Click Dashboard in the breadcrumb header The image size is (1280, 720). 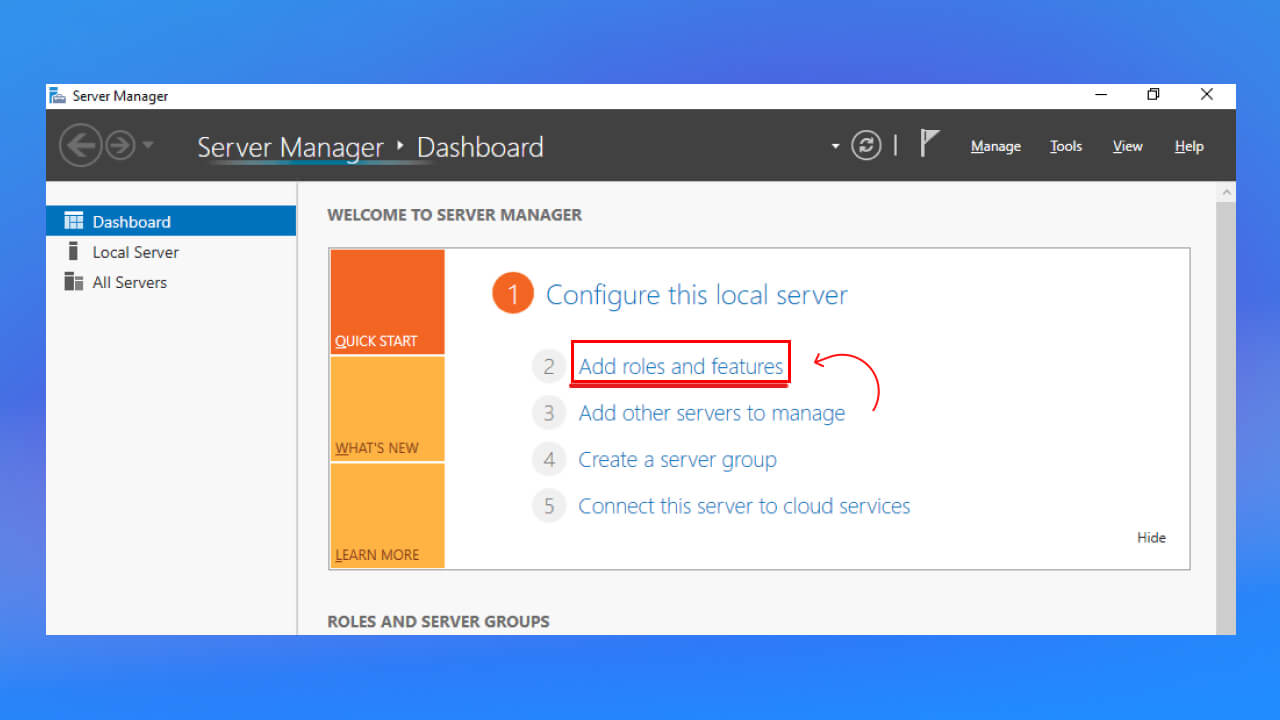coord(480,147)
